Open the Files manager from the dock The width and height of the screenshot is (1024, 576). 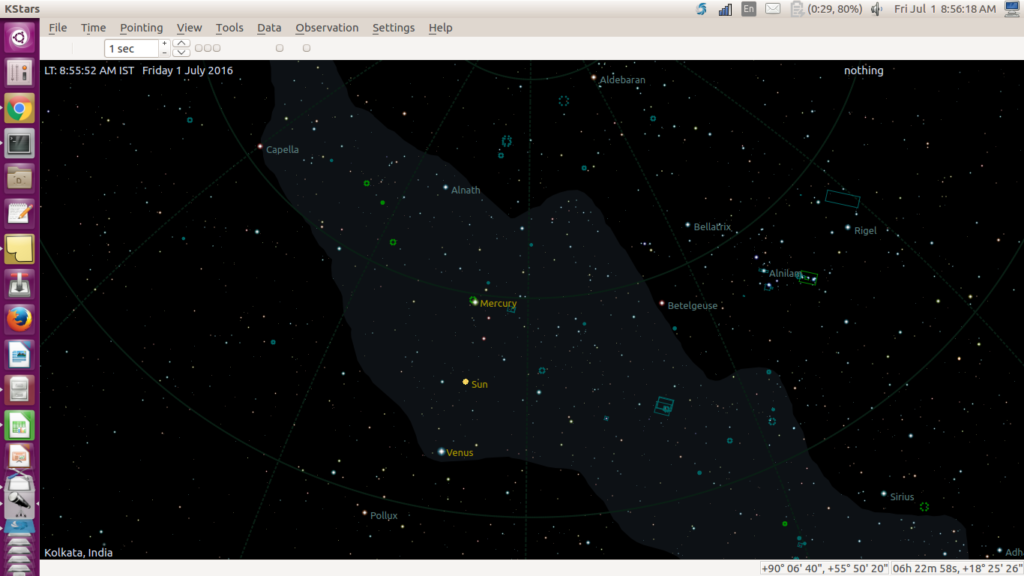pyautogui.click(x=19, y=179)
